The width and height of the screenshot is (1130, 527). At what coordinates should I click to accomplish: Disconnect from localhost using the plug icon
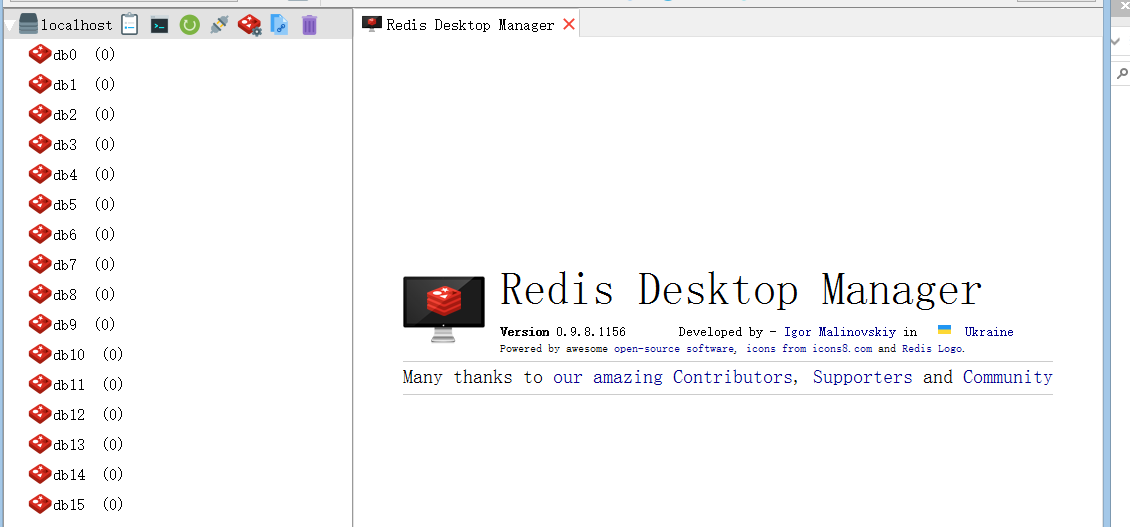point(219,25)
